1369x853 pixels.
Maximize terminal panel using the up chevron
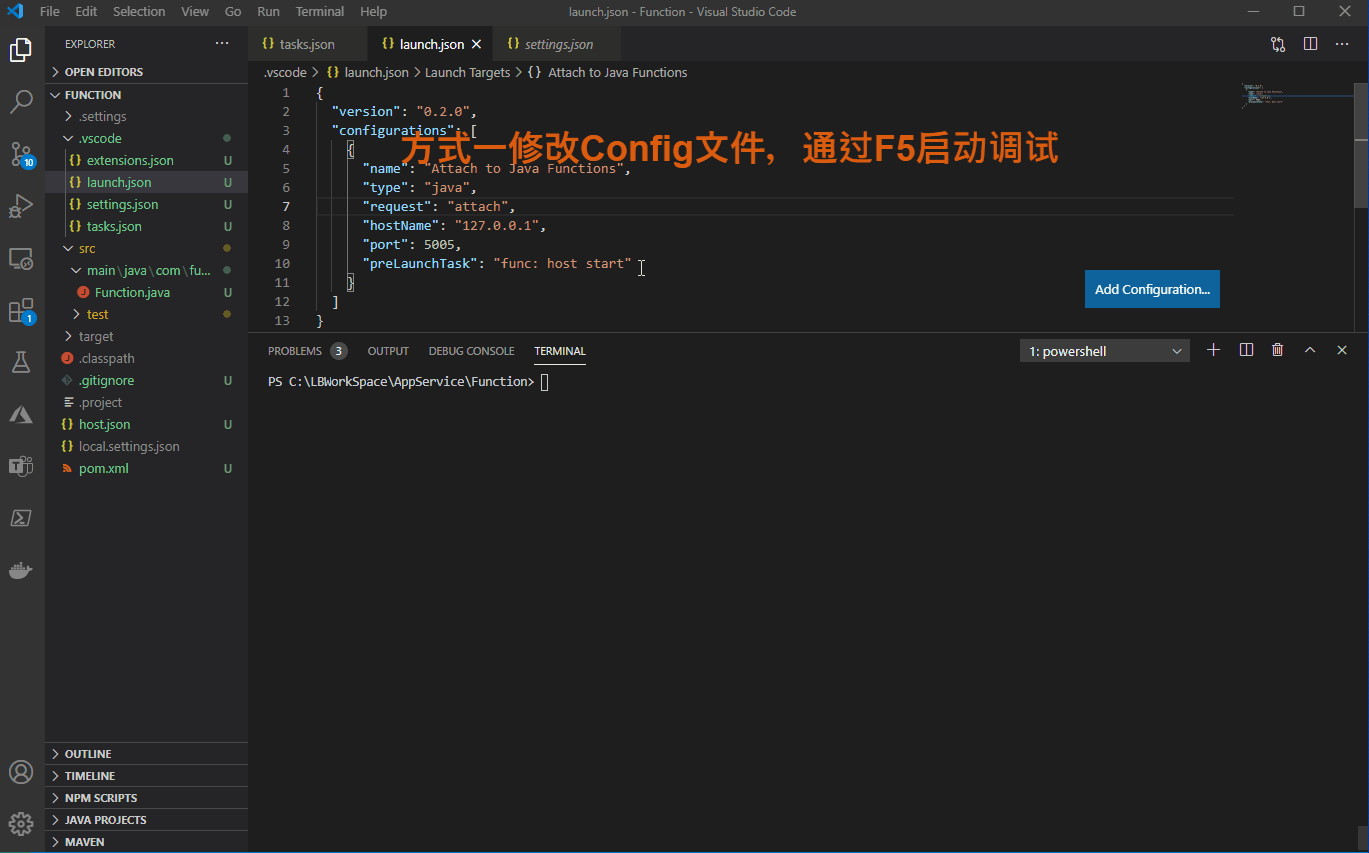(1310, 350)
